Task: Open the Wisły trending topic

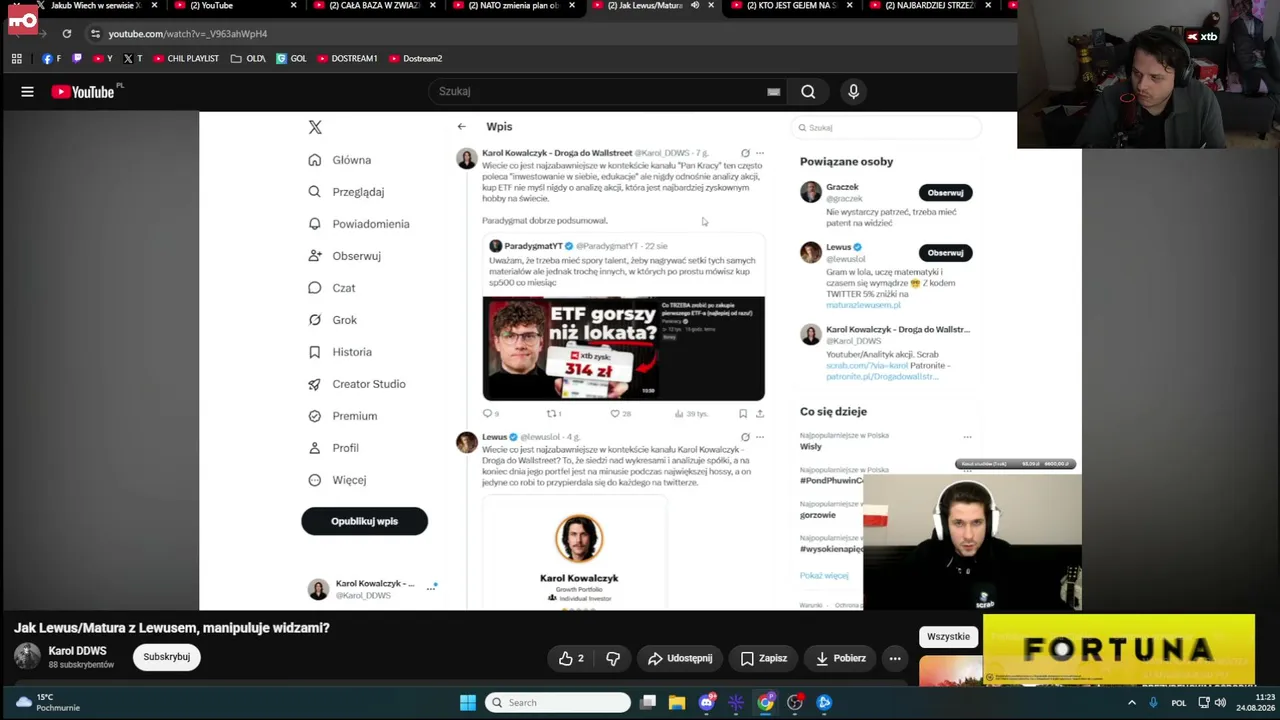Action: [811, 447]
